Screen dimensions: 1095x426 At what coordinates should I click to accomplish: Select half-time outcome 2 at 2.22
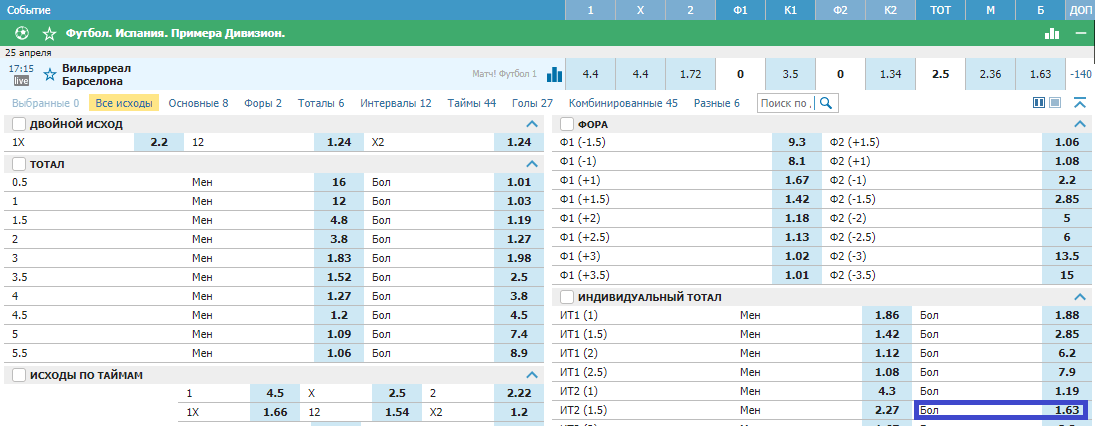(x=519, y=393)
